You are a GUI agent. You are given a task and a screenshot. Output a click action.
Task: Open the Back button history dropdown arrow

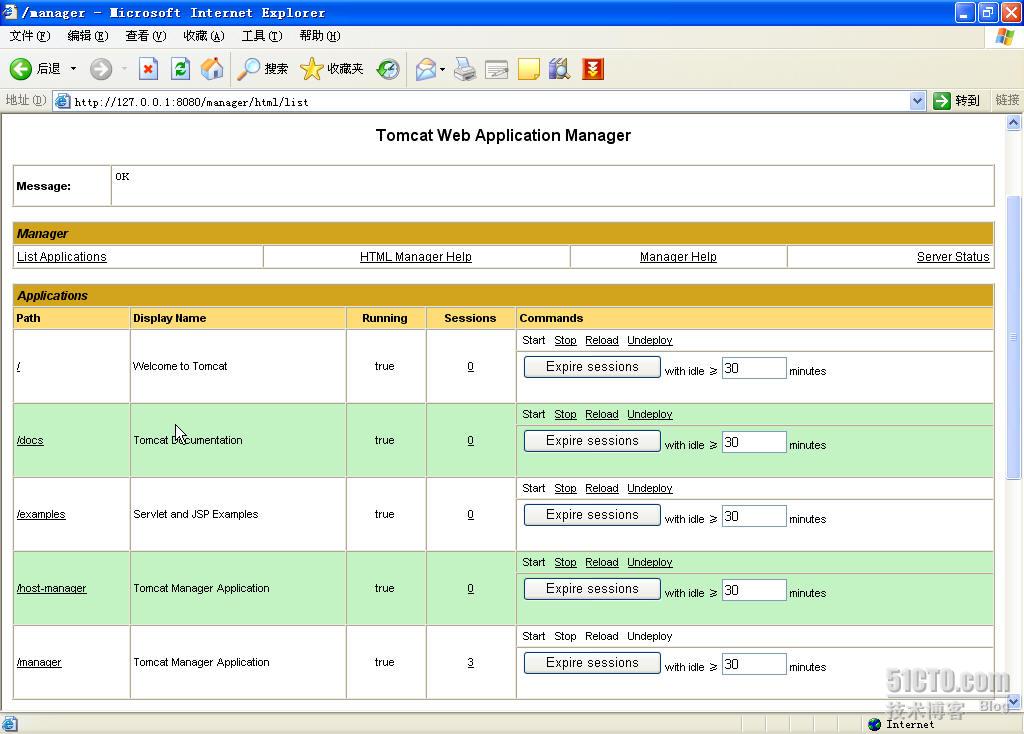pos(73,69)
